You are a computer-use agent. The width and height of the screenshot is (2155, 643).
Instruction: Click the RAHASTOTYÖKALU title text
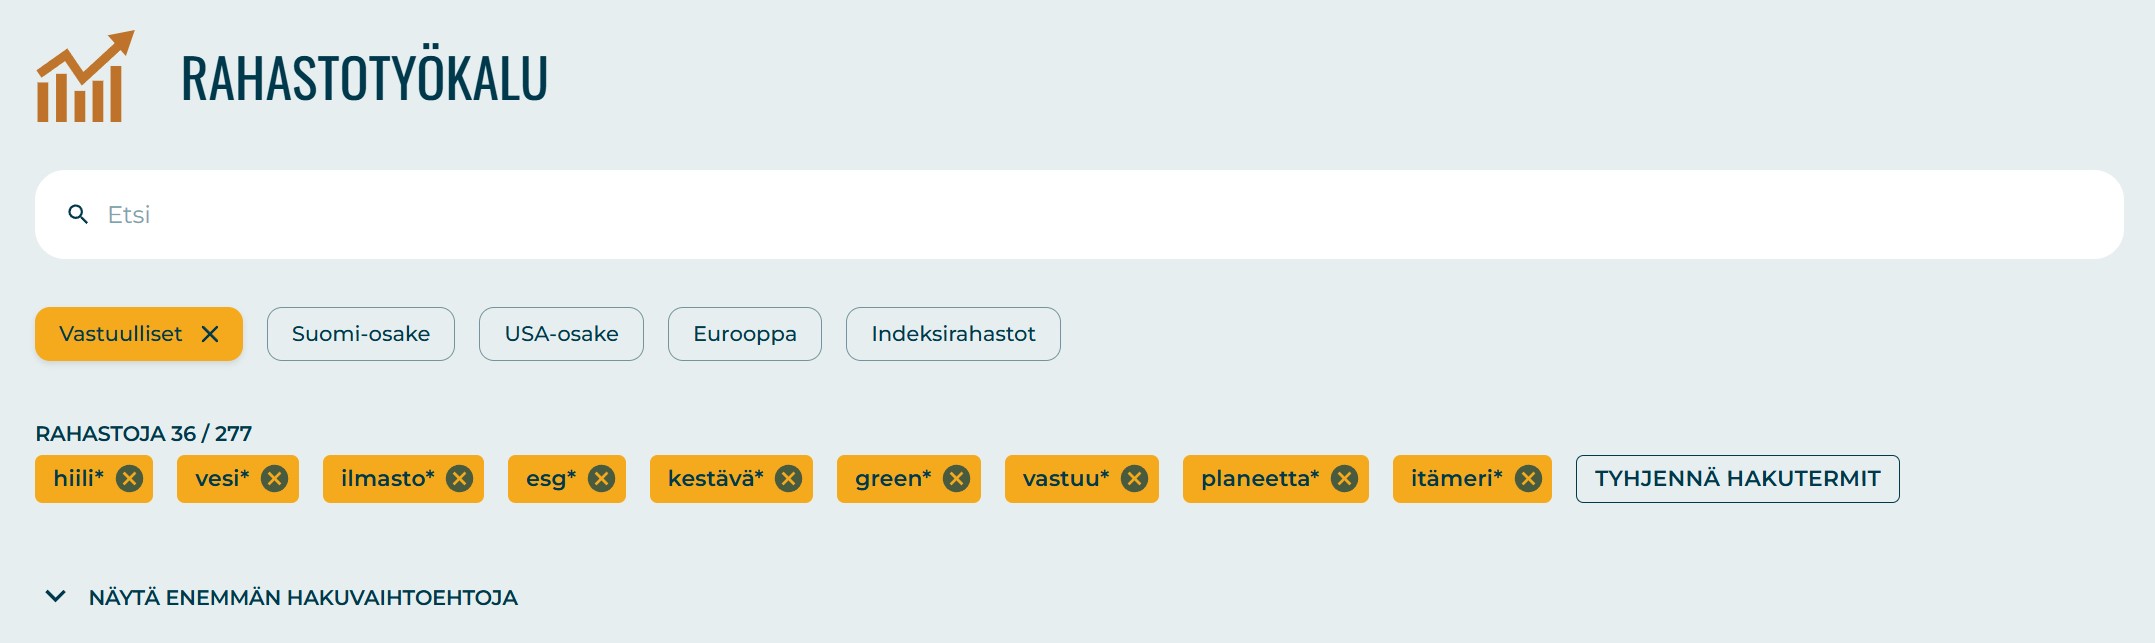[x=365, y=77]
